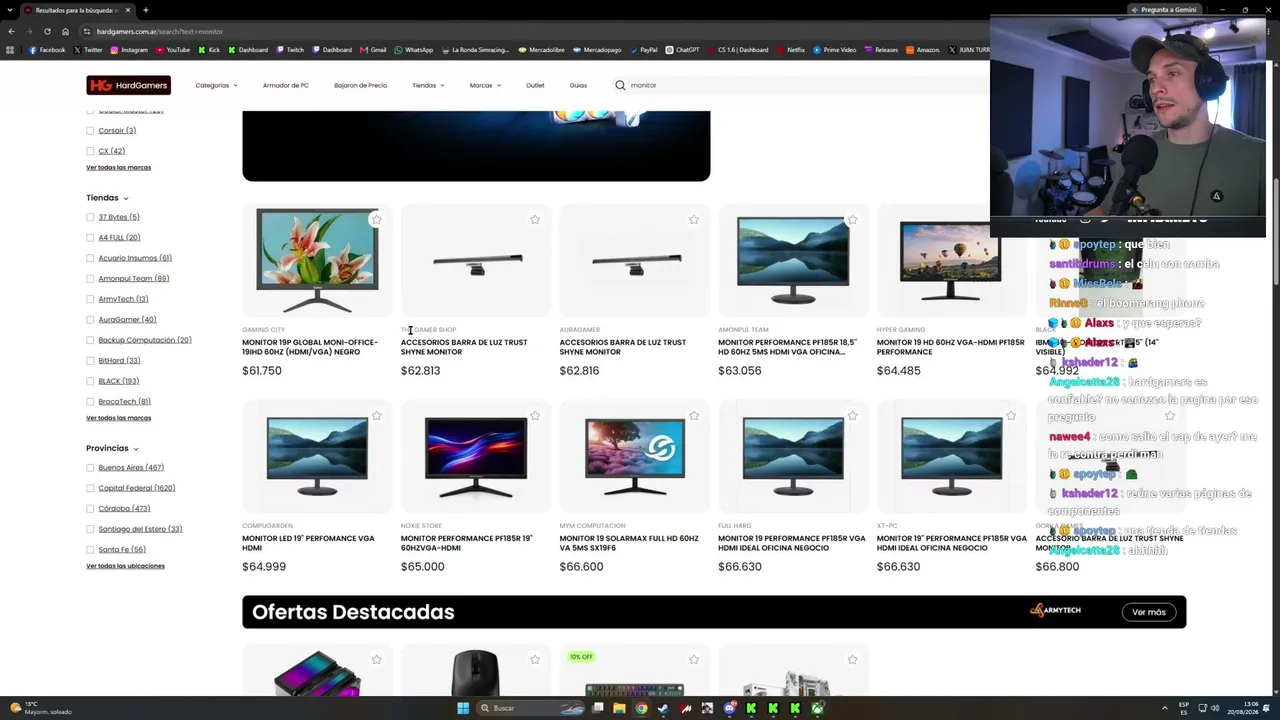
Task: Expand the Categorías dropdown menu
Action: pyautogui.click(x=216, y=85)
